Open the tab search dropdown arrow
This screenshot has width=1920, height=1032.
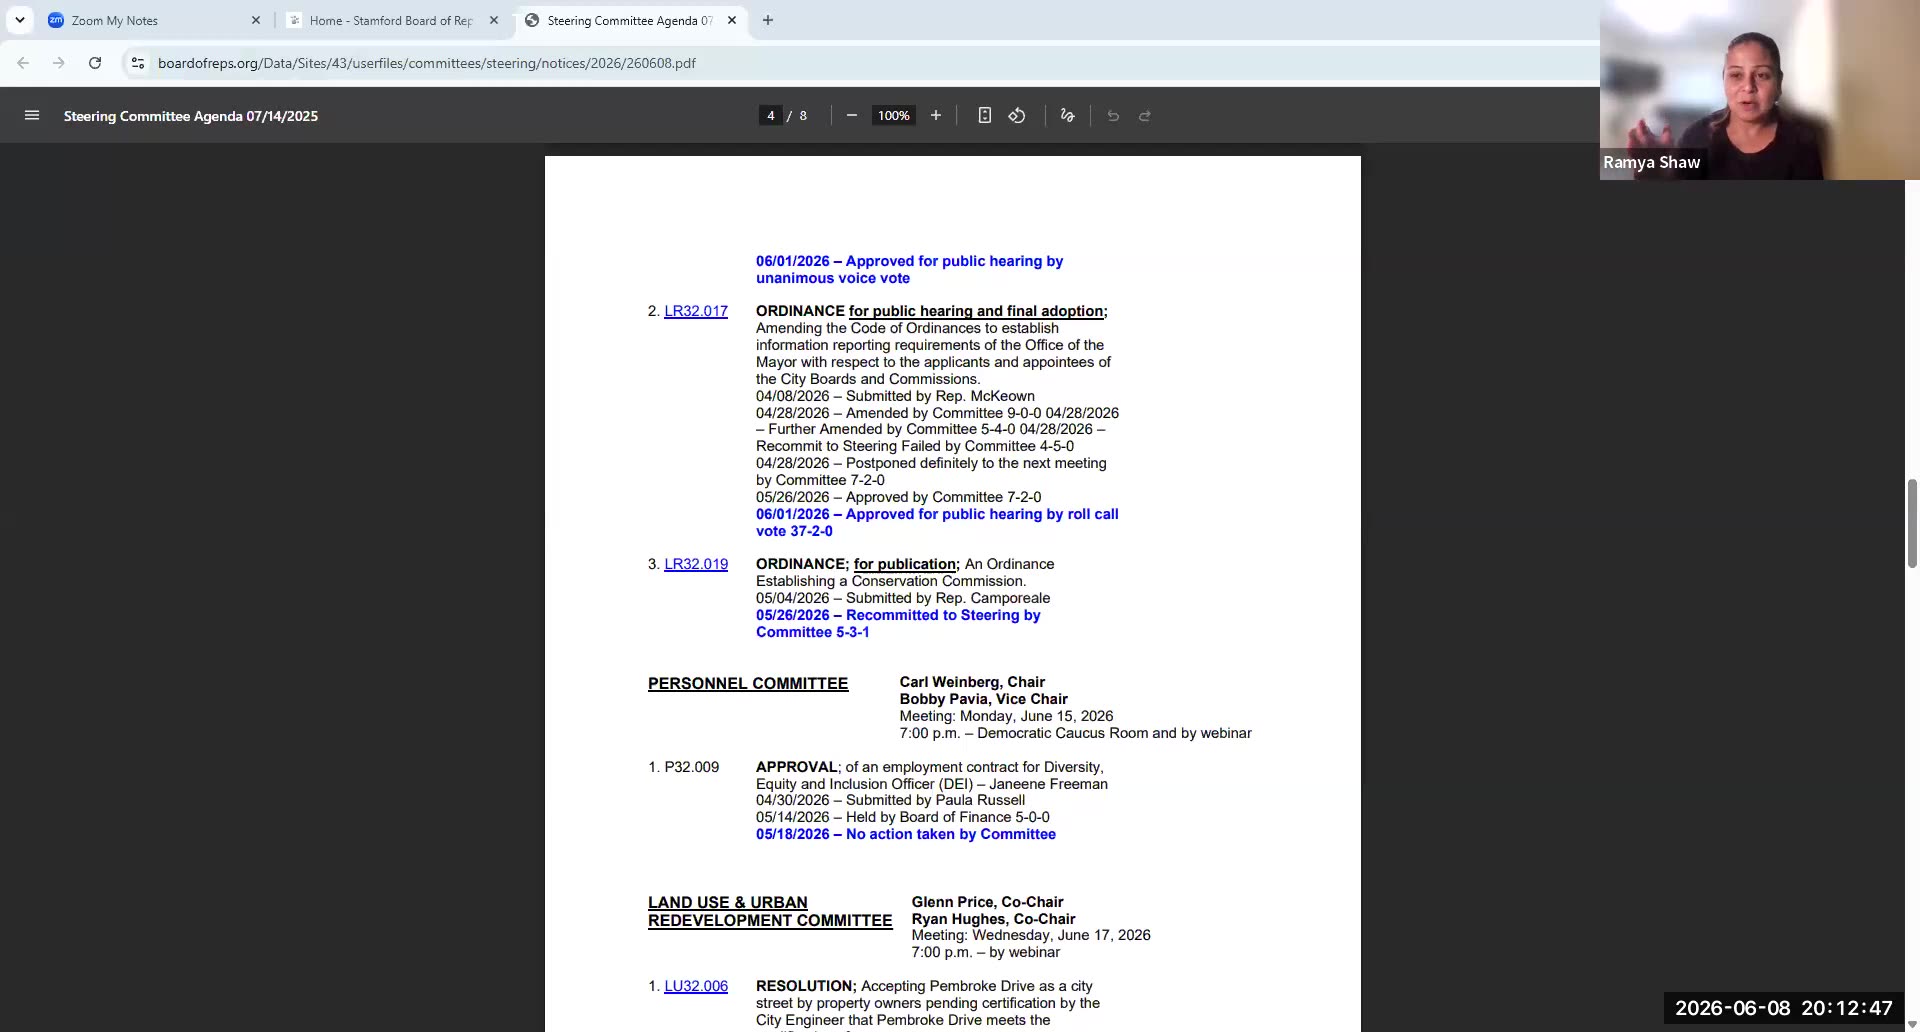pyautogui.click(x=20, y=20)
